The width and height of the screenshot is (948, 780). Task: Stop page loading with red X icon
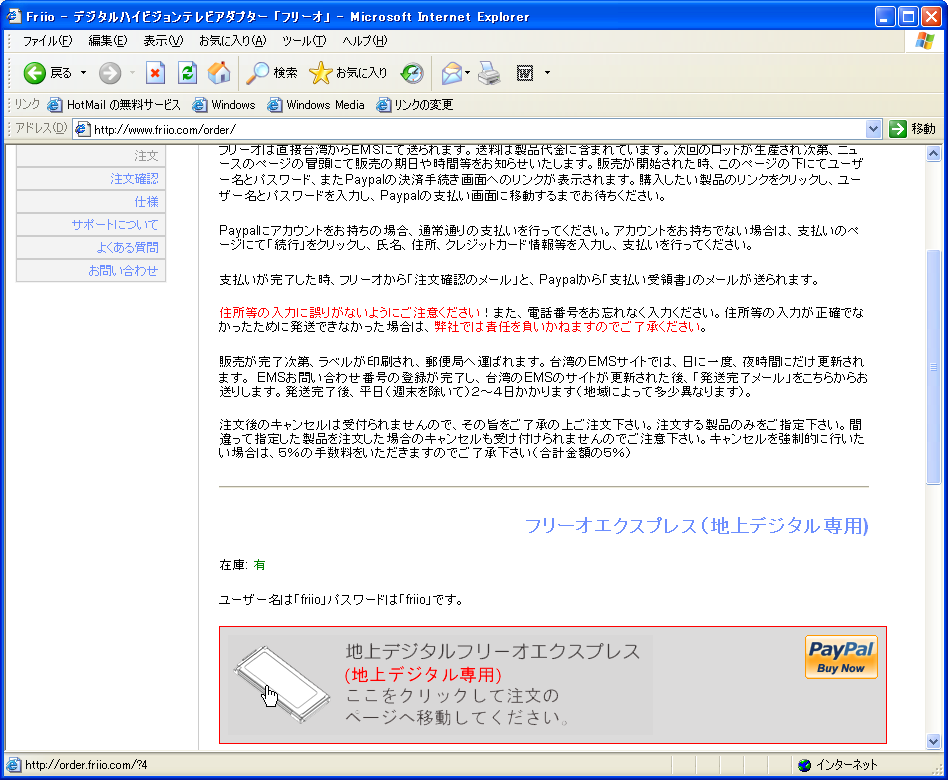click(x=155, y=73)
